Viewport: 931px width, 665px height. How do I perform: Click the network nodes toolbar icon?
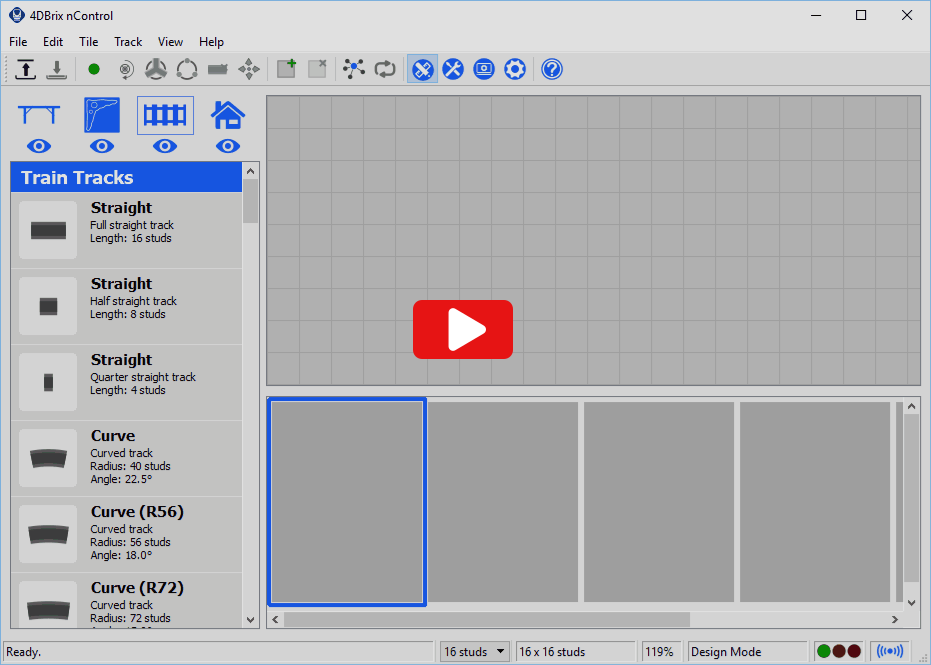pos(354,69)
